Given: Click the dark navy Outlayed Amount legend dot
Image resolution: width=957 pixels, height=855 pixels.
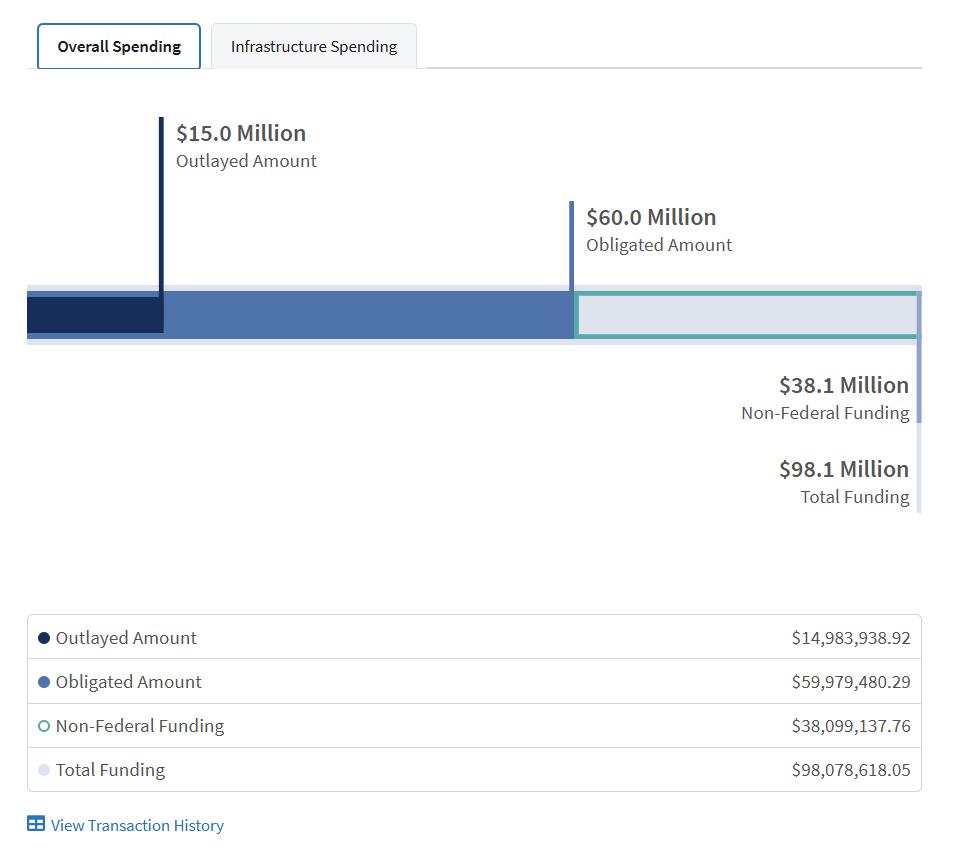Looking at the screenshot, I should click(x=44, y=638).
